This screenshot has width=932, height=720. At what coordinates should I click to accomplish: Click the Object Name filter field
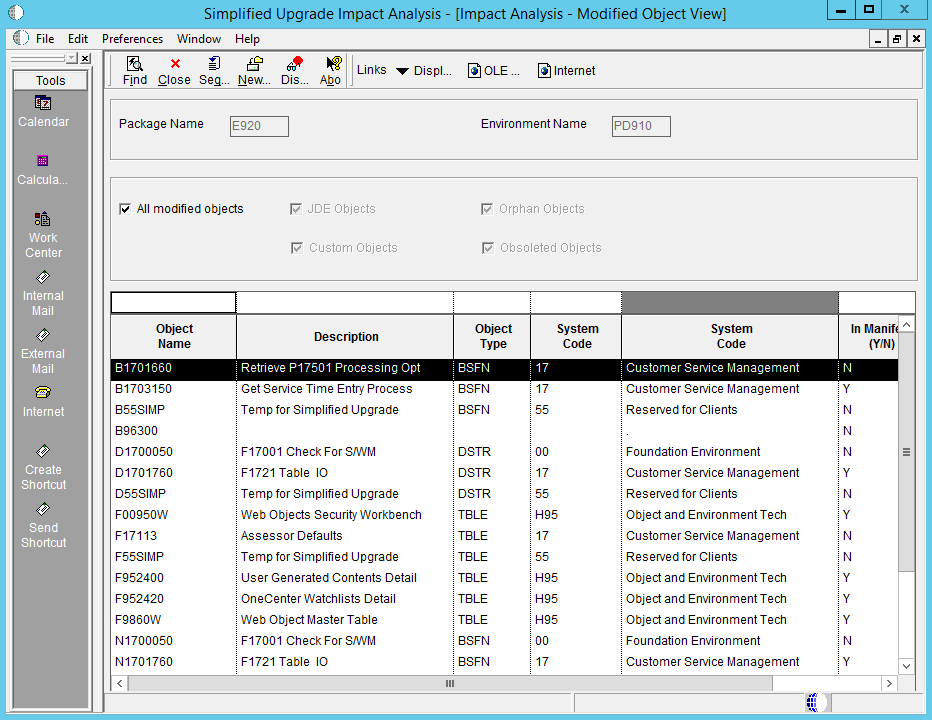(173, 303)
